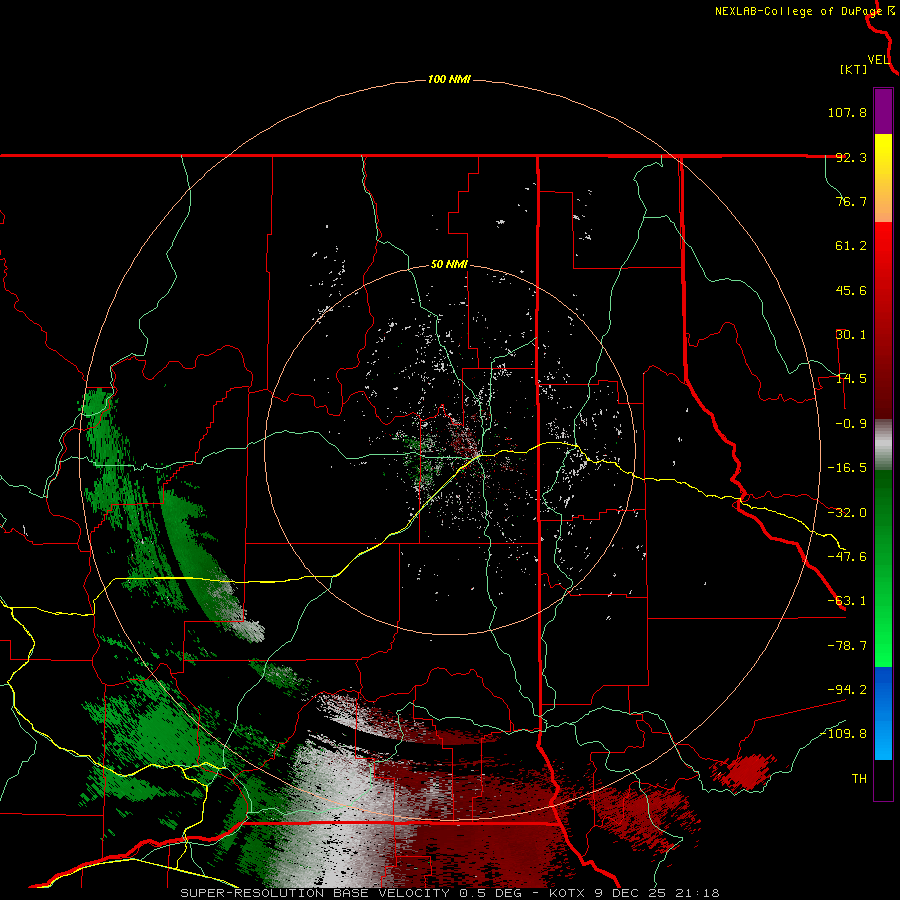Viewport: 900px width, 900px height.
Task: Click the 76.7 legend value
Action: 851,201
